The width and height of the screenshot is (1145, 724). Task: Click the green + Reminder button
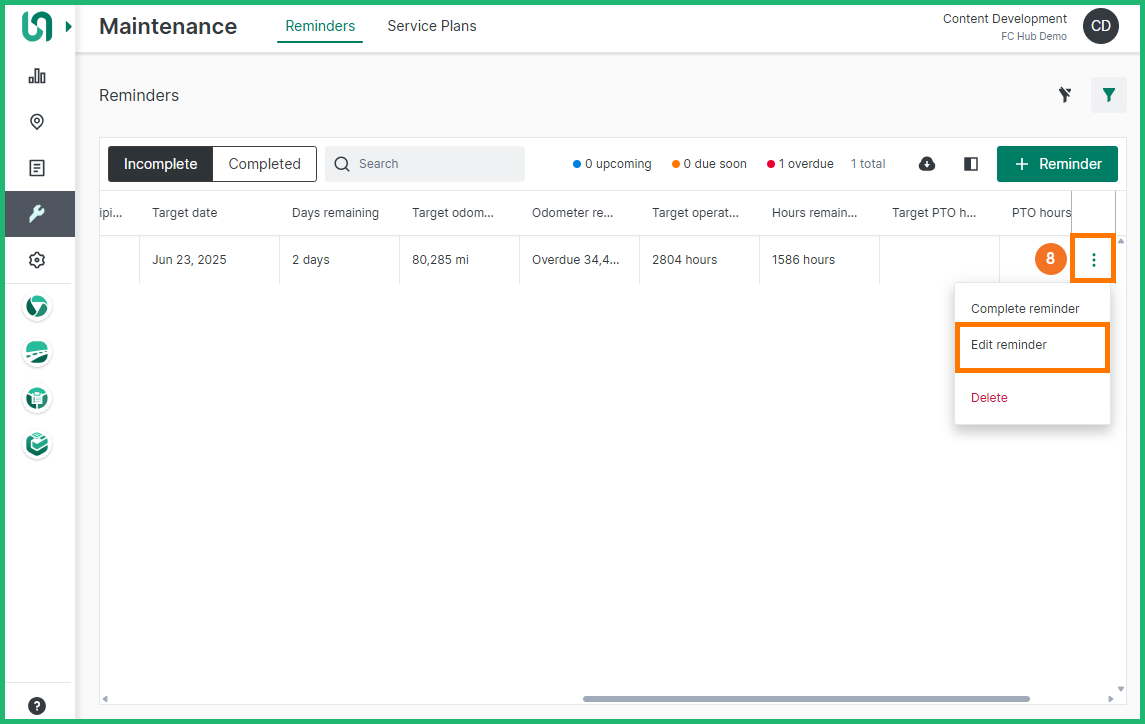click(x=1057, y=164)
